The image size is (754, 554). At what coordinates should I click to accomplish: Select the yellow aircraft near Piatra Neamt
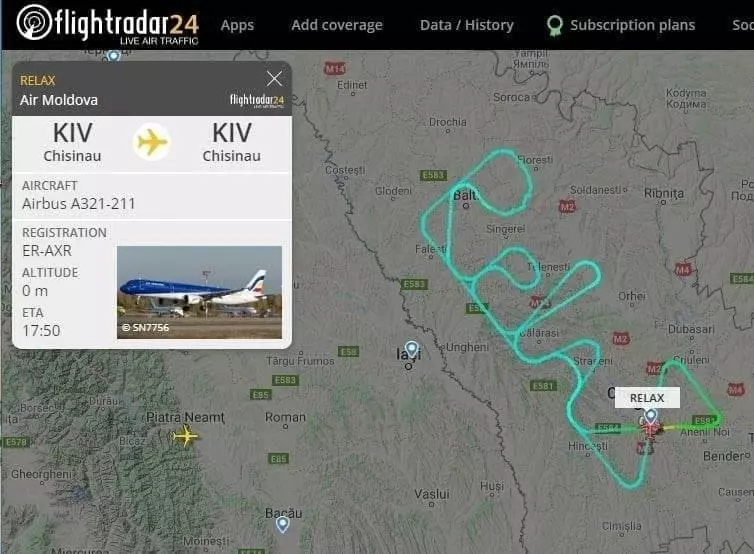click(185, 436)
